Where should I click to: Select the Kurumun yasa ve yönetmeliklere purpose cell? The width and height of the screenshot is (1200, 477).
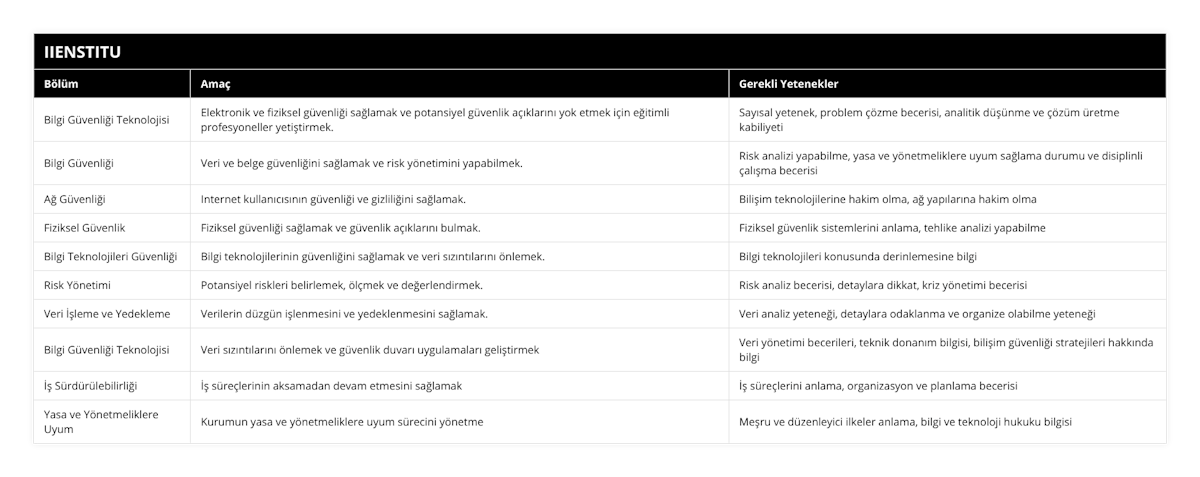(x=343, y=421)
